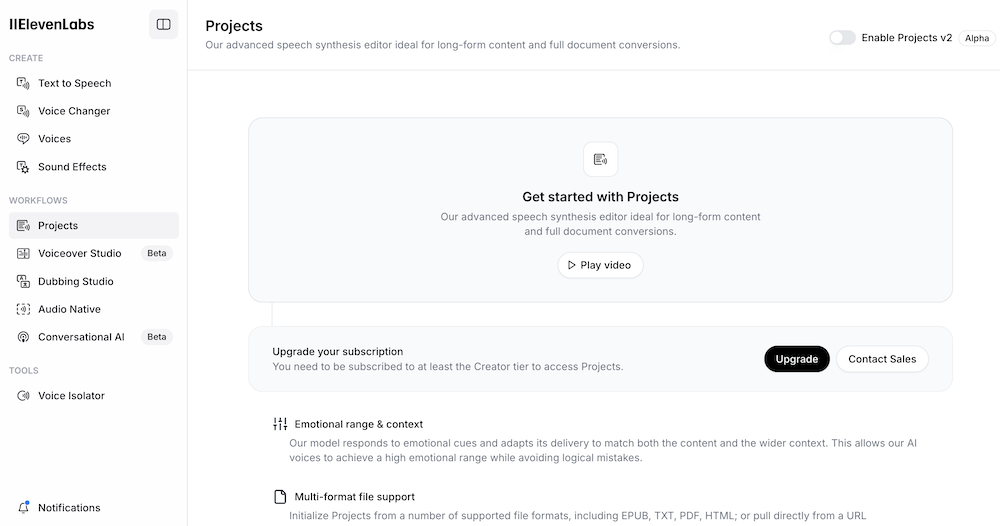This screenshot has height=526, width=1000.
Task: Click the Sound Effects sidebar icon
Action: (23, 167)
